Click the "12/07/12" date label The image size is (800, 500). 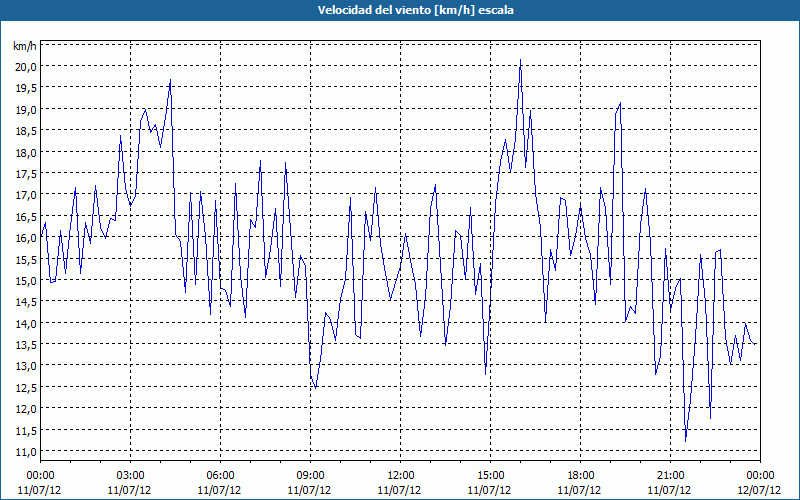(x=759, y=490)
